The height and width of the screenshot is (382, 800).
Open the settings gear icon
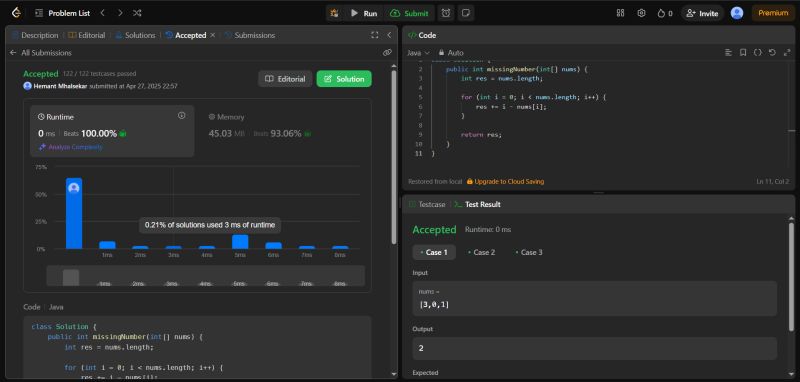(641, 13)
